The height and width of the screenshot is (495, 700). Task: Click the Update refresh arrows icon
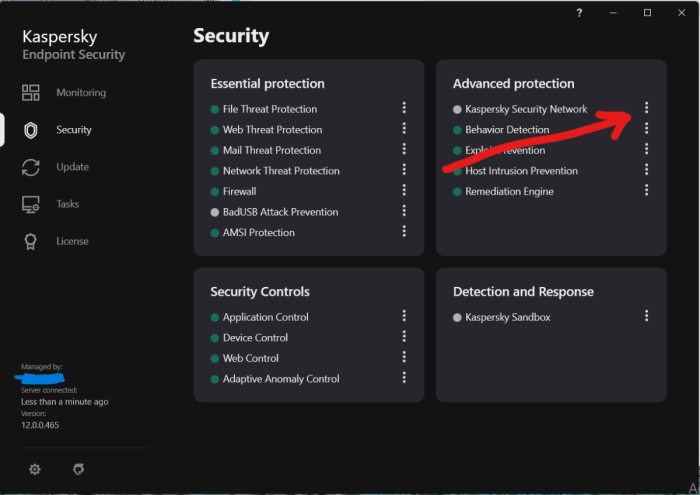click(x=31, y=167)
